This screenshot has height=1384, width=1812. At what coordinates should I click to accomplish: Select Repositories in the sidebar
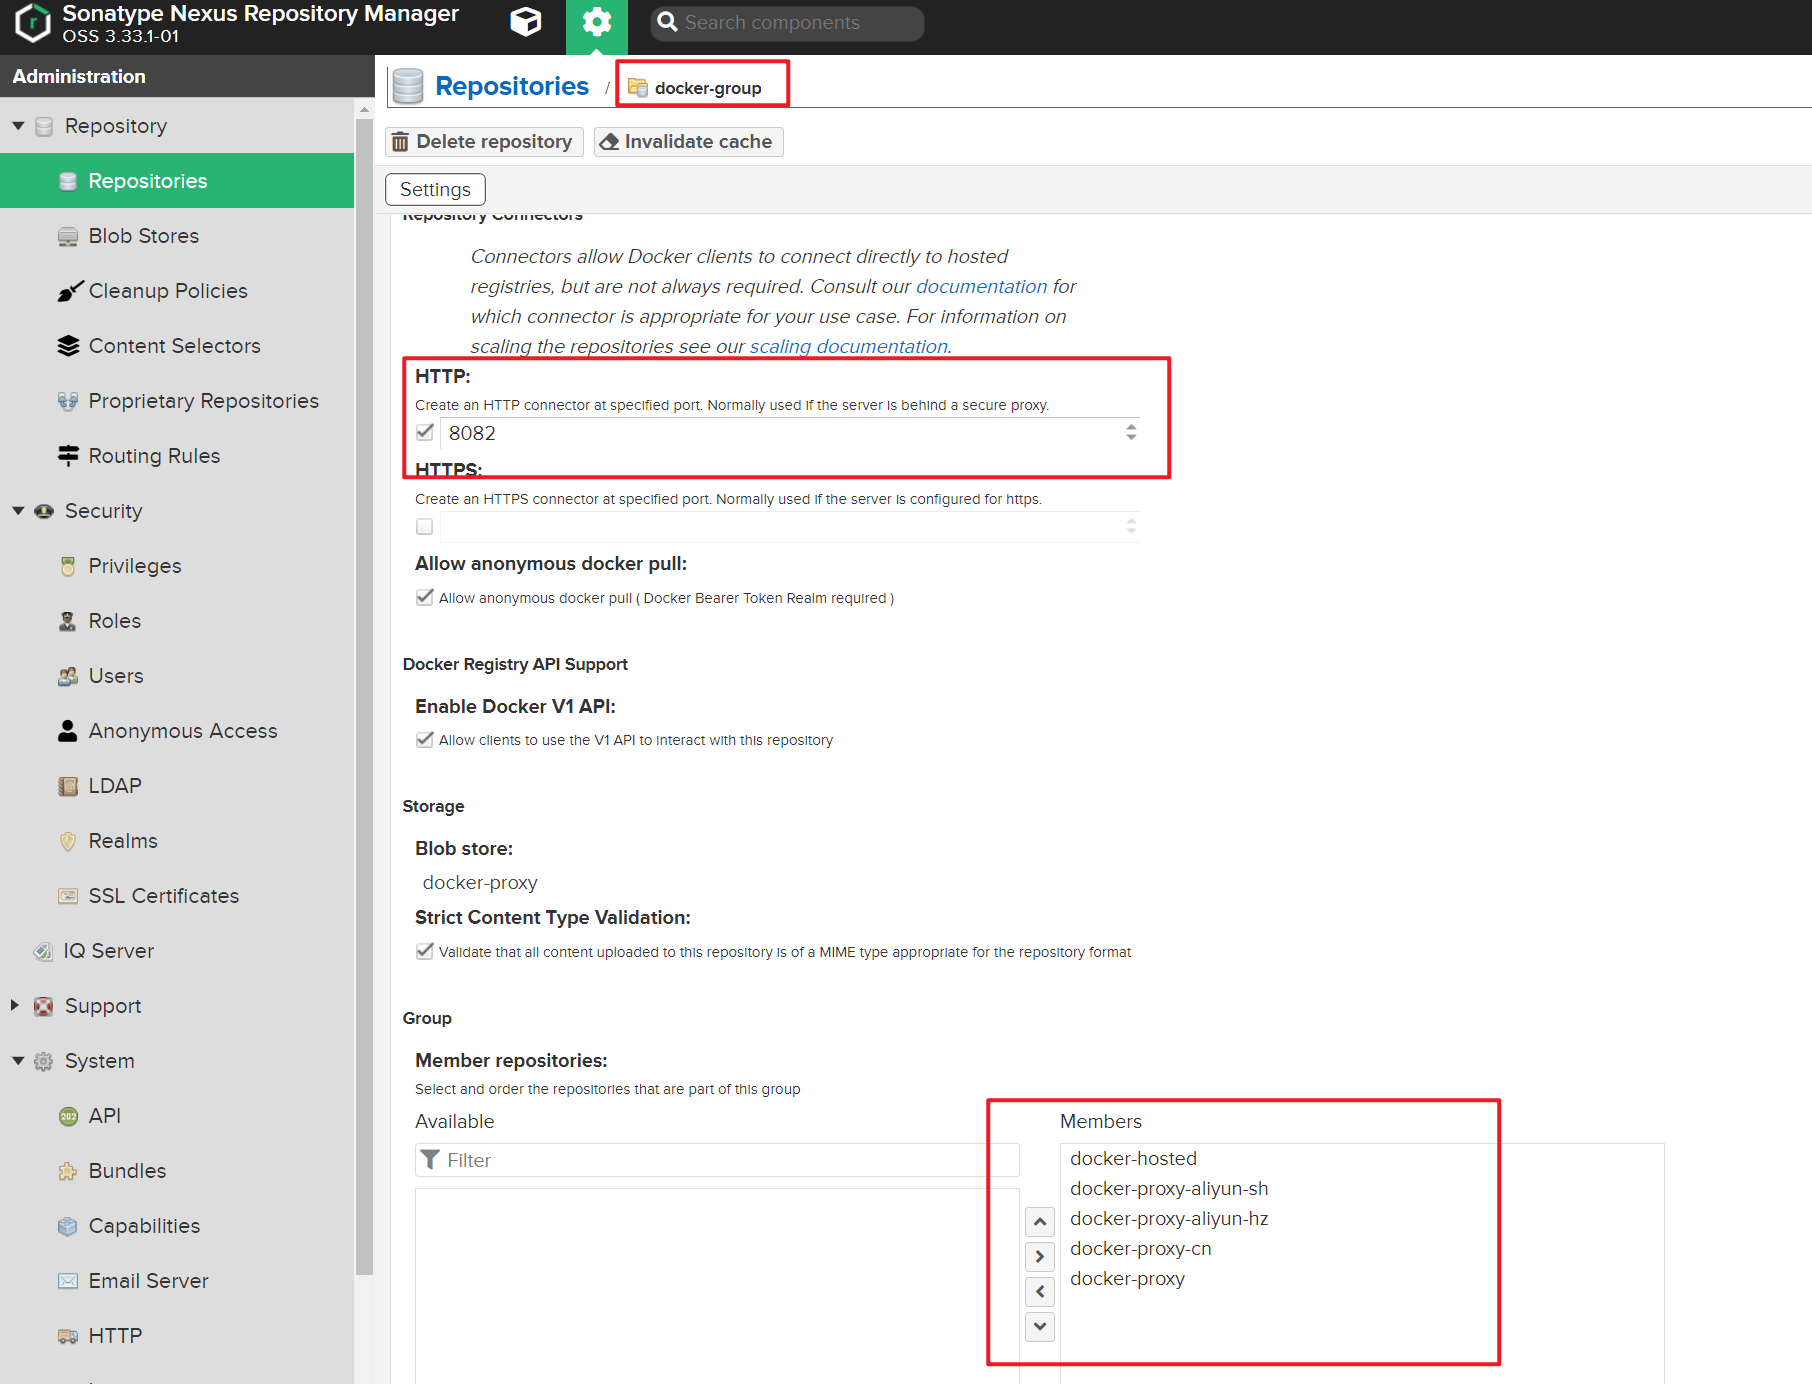click(x=177, y=181)
